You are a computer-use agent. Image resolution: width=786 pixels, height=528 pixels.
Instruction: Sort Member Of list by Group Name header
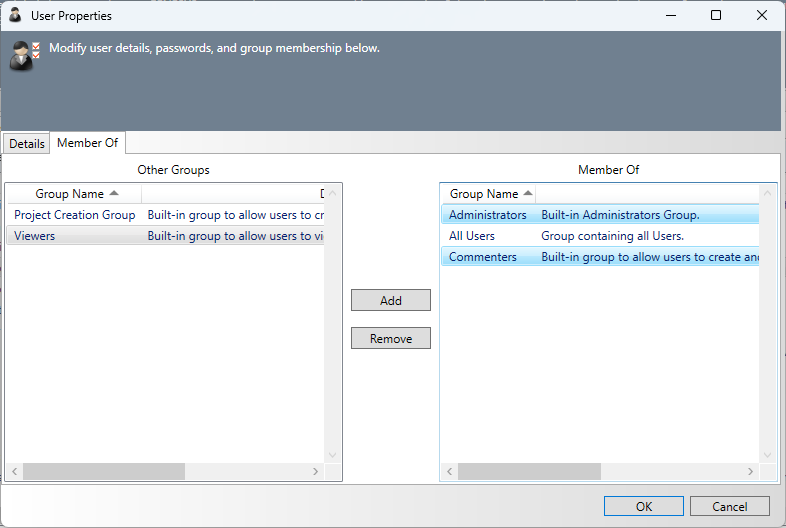coord(484,194)
